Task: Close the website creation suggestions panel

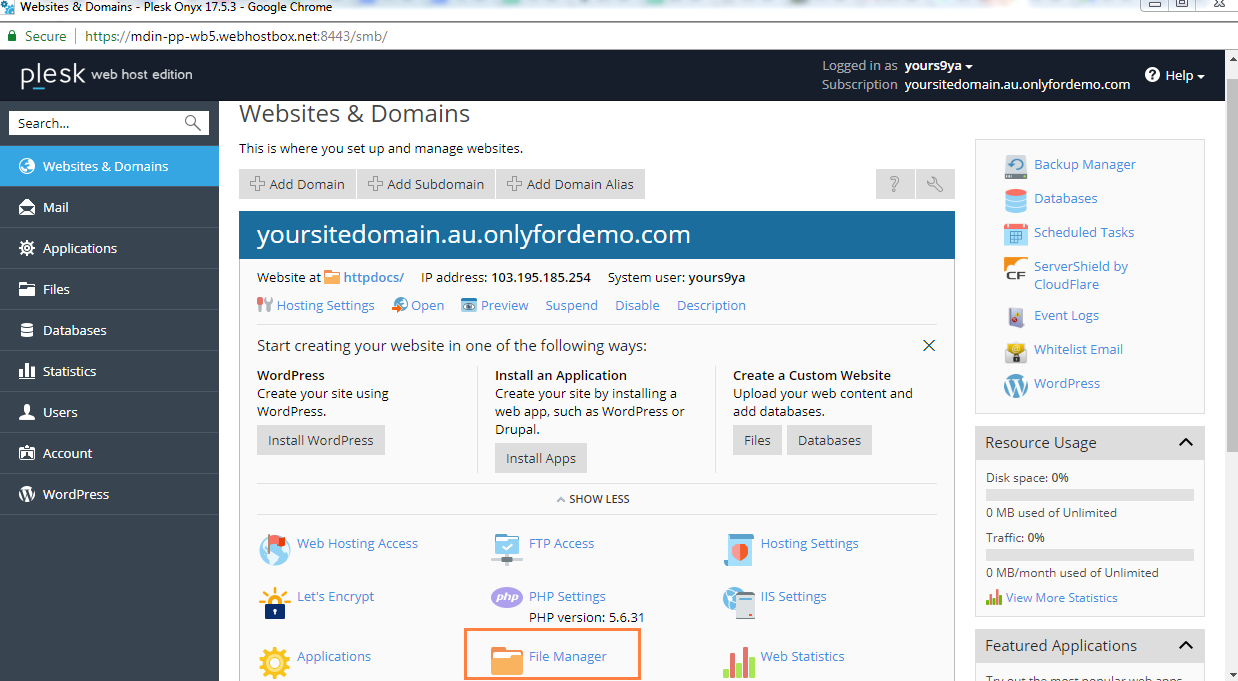Action: (x=929, y=346)
